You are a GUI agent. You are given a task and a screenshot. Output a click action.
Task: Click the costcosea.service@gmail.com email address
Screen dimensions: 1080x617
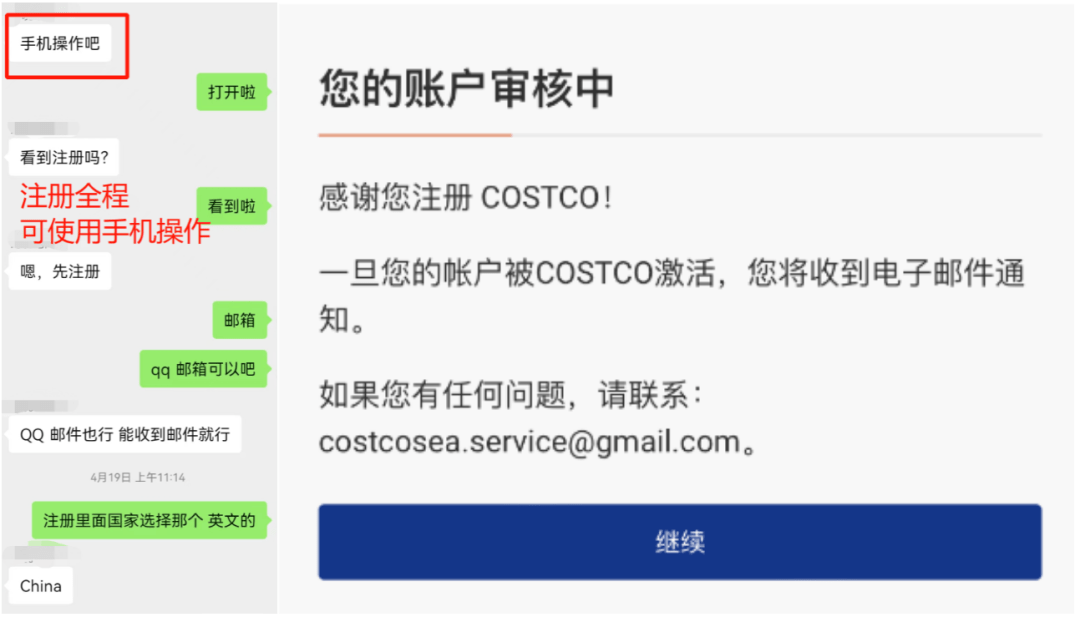[x=529, y=442]
